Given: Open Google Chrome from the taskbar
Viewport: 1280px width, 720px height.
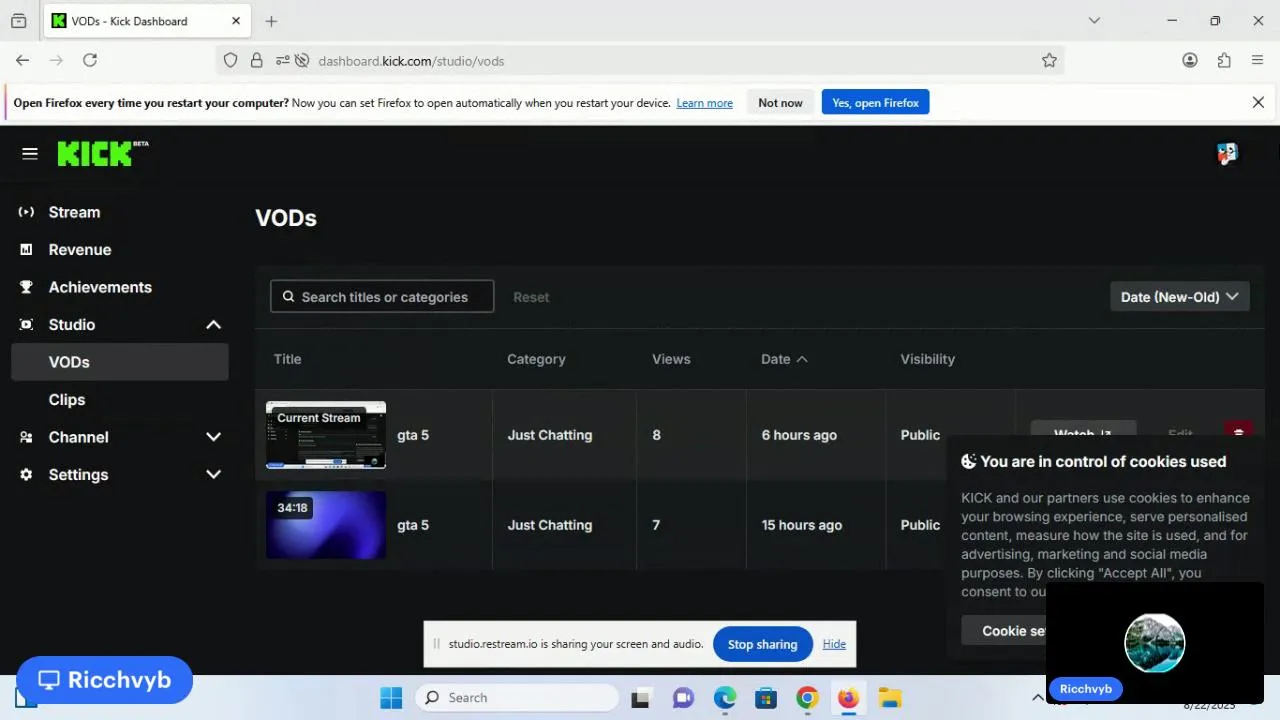Looking at the screenshot, I should coord(807,698).
